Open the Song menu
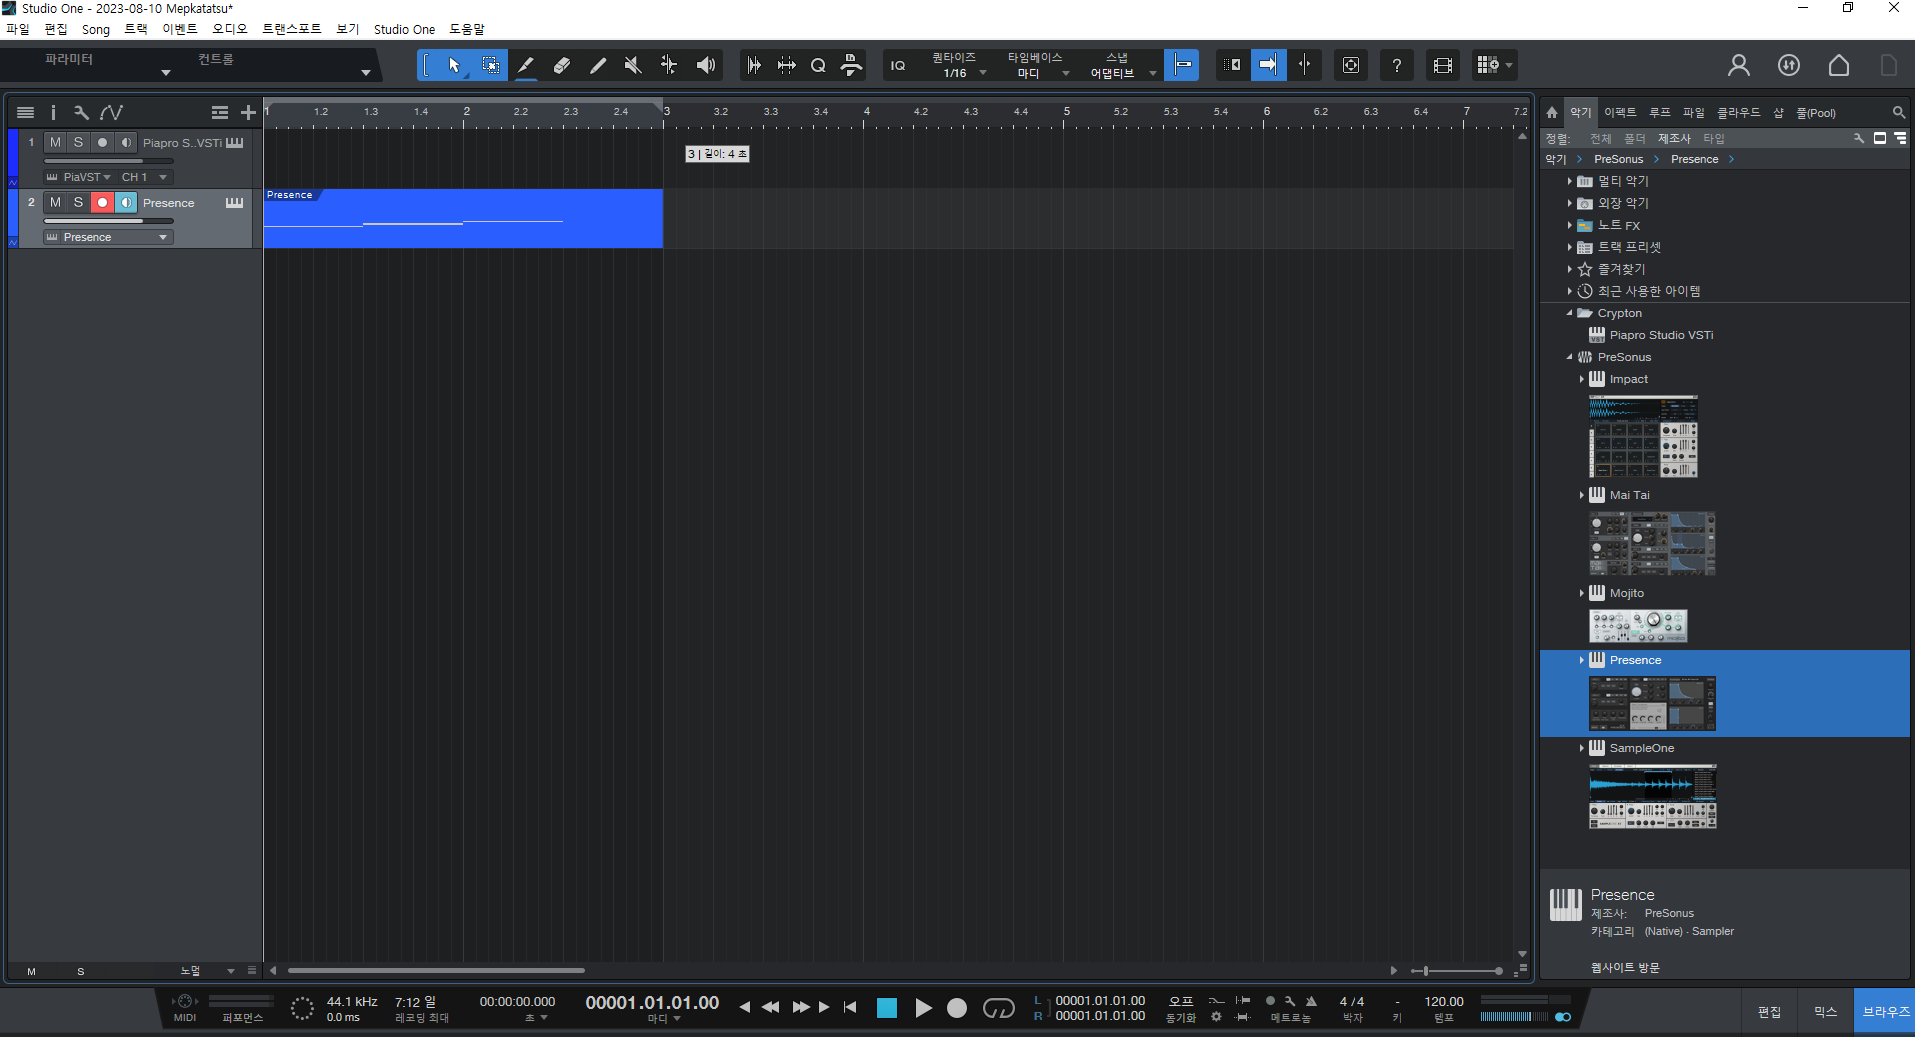 pos(96,29)
